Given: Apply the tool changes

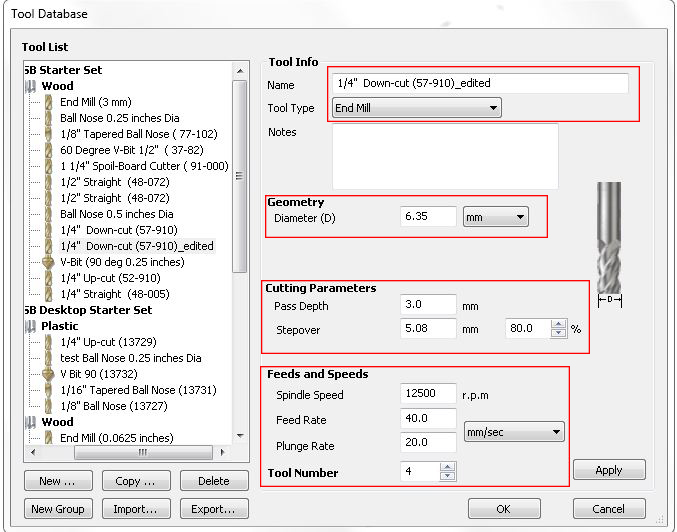Looking at the screenshot, I should click(609, 470).
